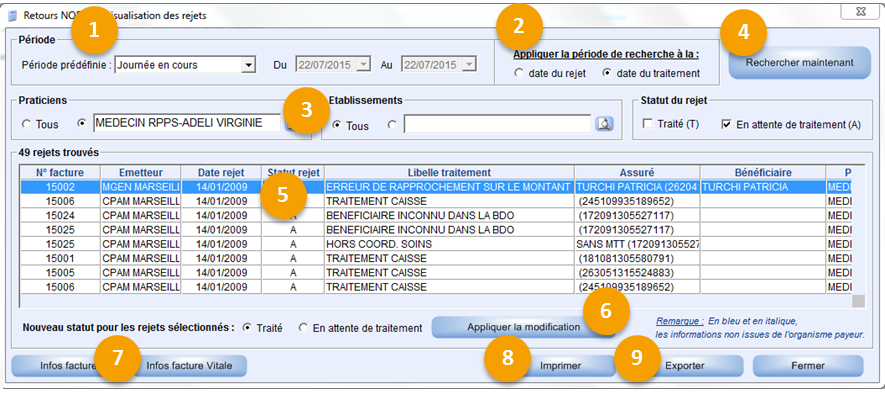The image size is (885, 396).
Task: Sort by 'Libelle traitement' column header
Action: [449, 173]
